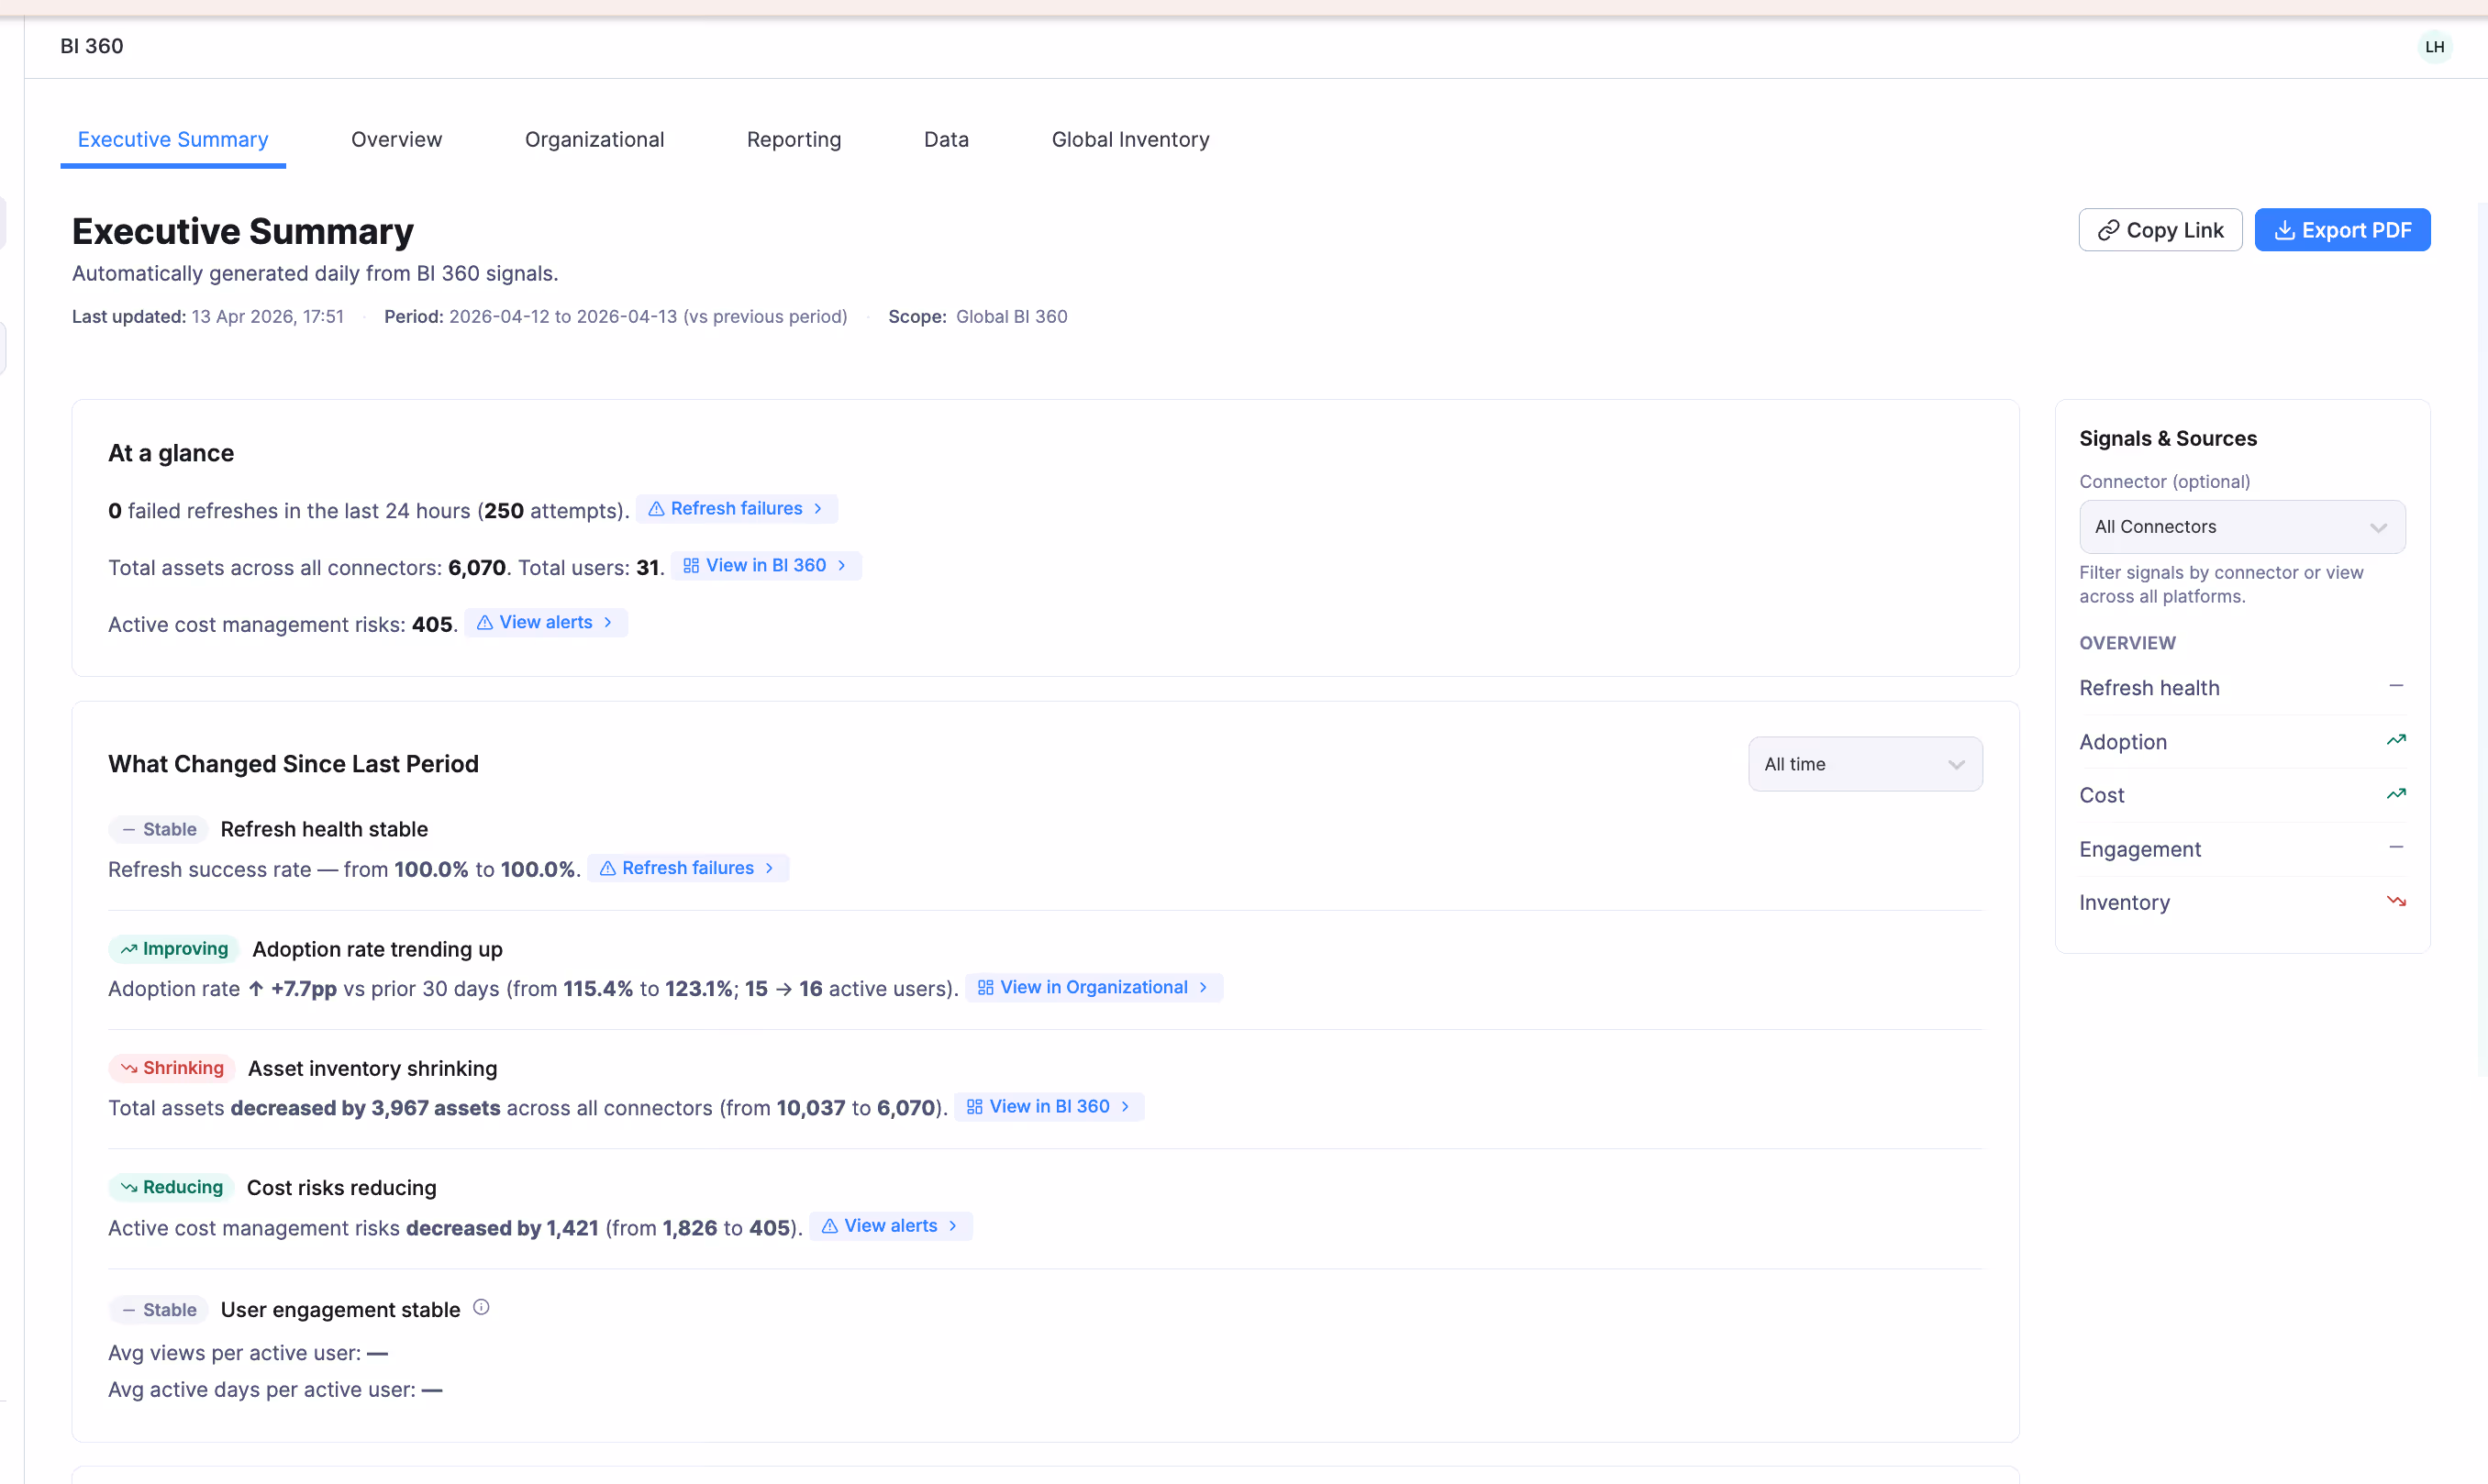Click the Copy Link button
The width and height of the screenshot is (2488, 1484).
click(x=2160, y=230)
